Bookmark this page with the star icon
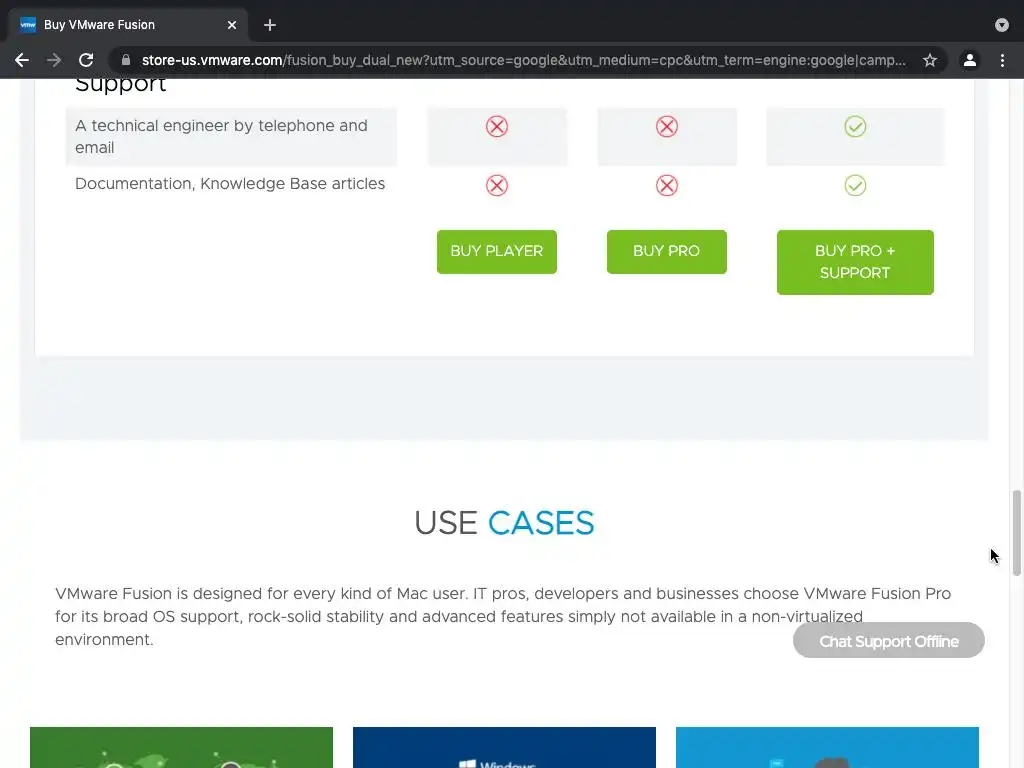The image size is (1024, 768). click(x=930, y=60)
